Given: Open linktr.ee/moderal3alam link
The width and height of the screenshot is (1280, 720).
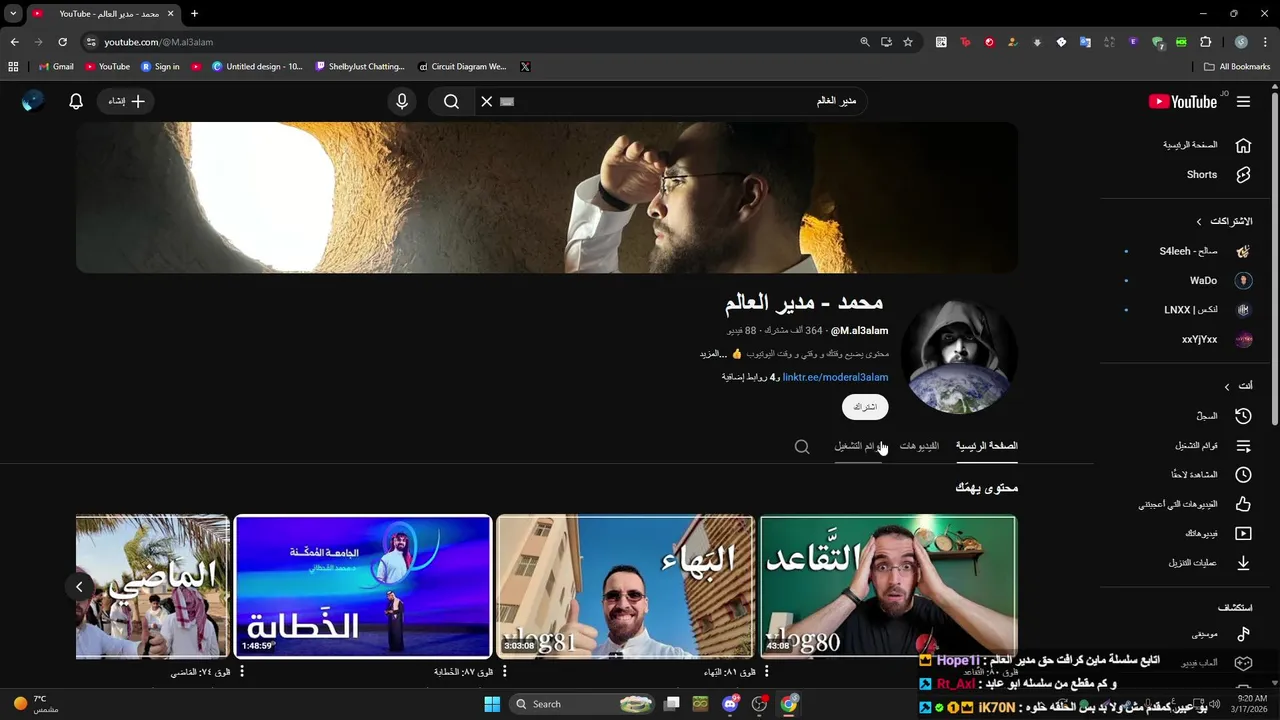Looking at the screenshot, I should tap(835, 378).
